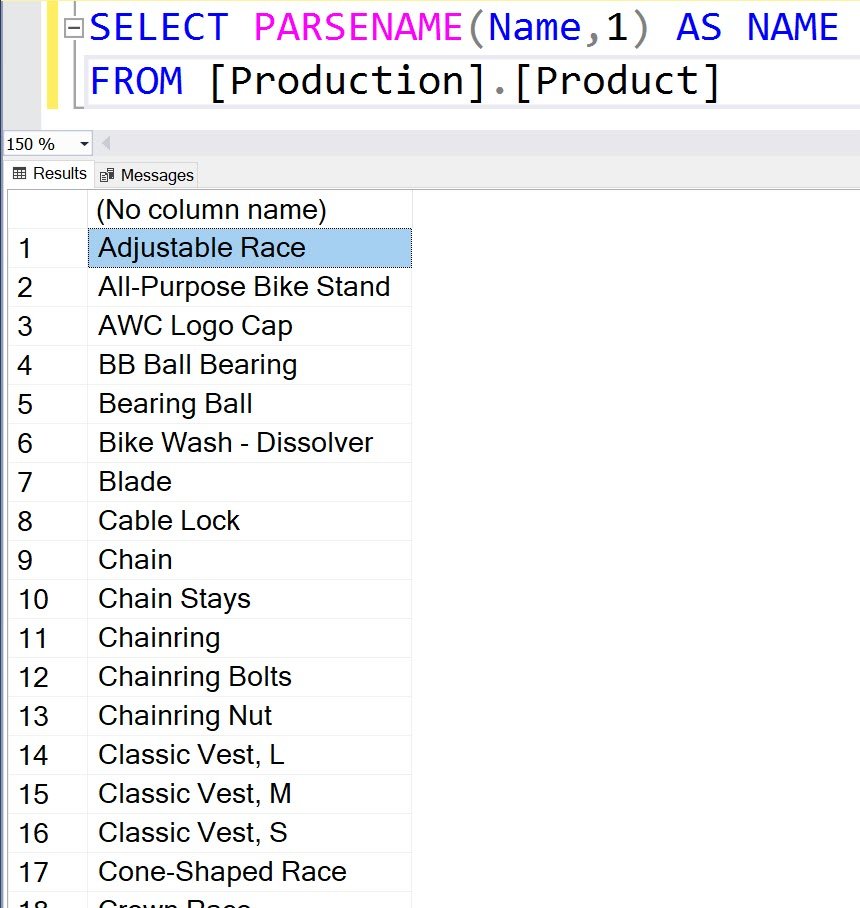The width and height of the screenshot is (860, 908).
Task: Select the Cone-Shaped Race cell
Action: pos(250,872)
